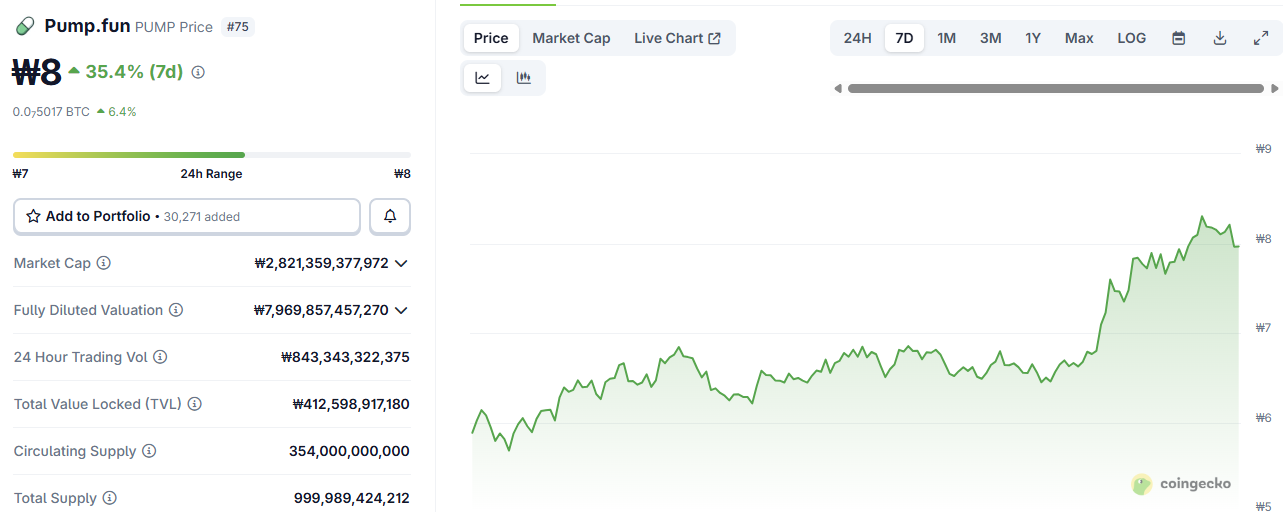1284x512 pixels.
Task: Select the 24H time range
Action: (857, 38)
